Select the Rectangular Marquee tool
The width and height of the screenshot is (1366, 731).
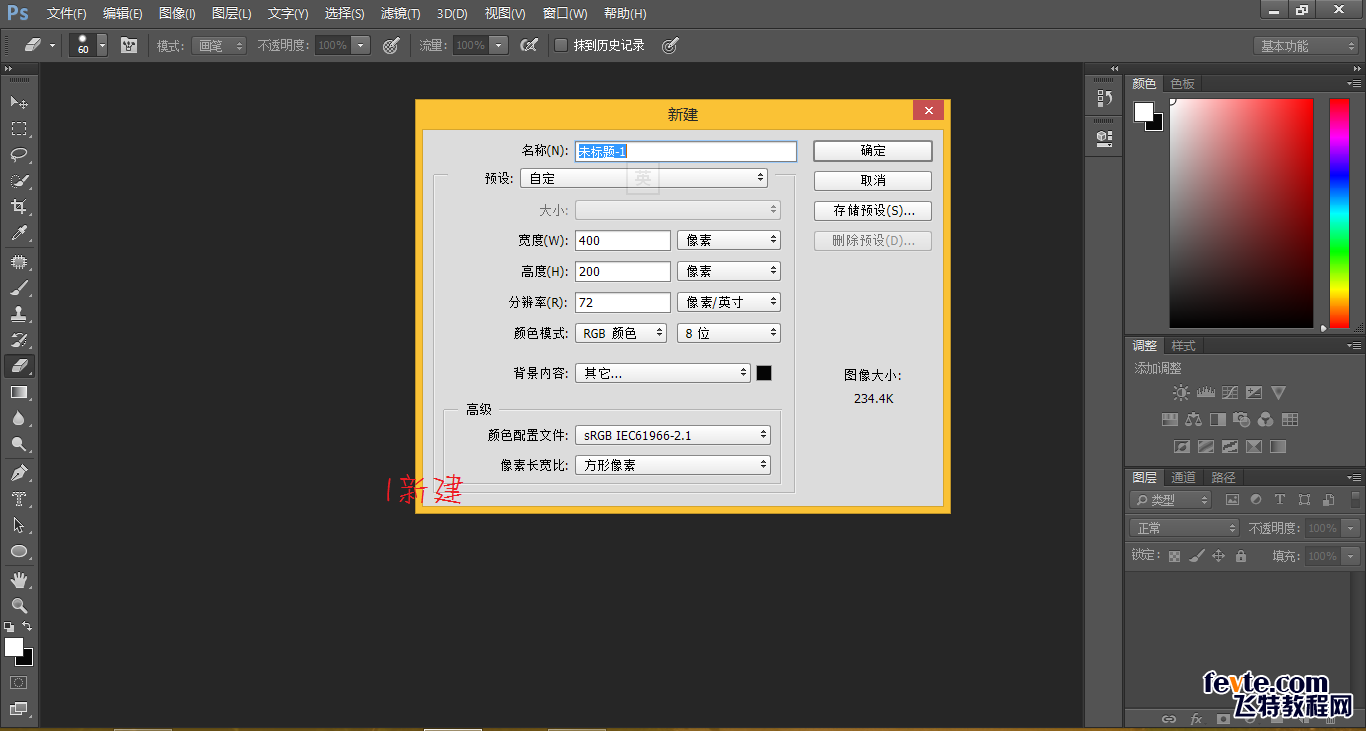(x=19, y=128)
